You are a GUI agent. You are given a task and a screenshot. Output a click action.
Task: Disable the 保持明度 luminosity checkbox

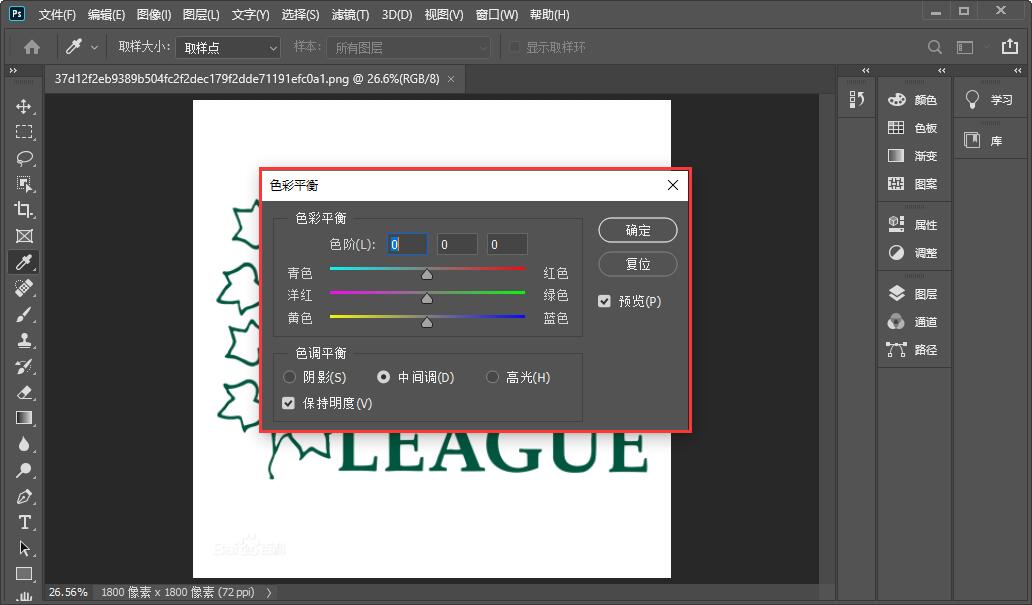coord(288,403)
